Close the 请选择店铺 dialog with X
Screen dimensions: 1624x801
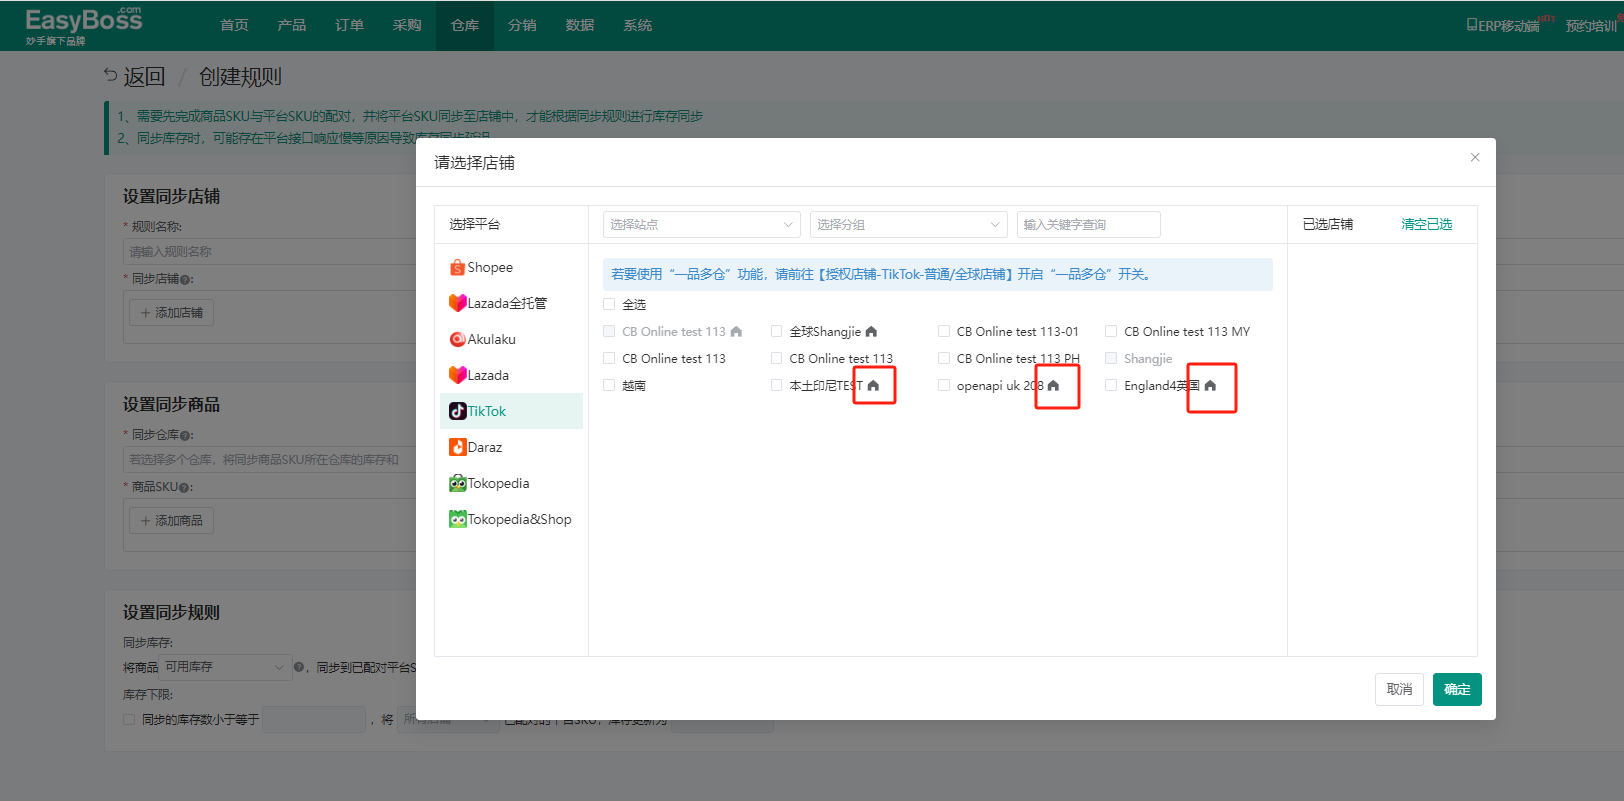(1475, 157)
